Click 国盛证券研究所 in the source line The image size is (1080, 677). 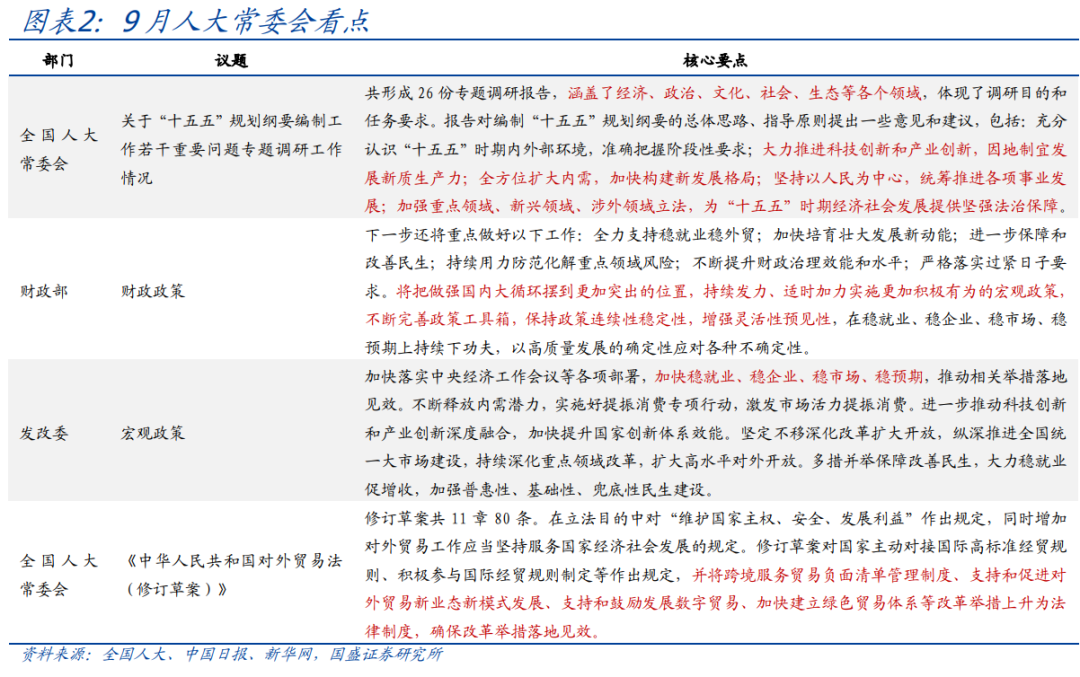pos(386,654)
